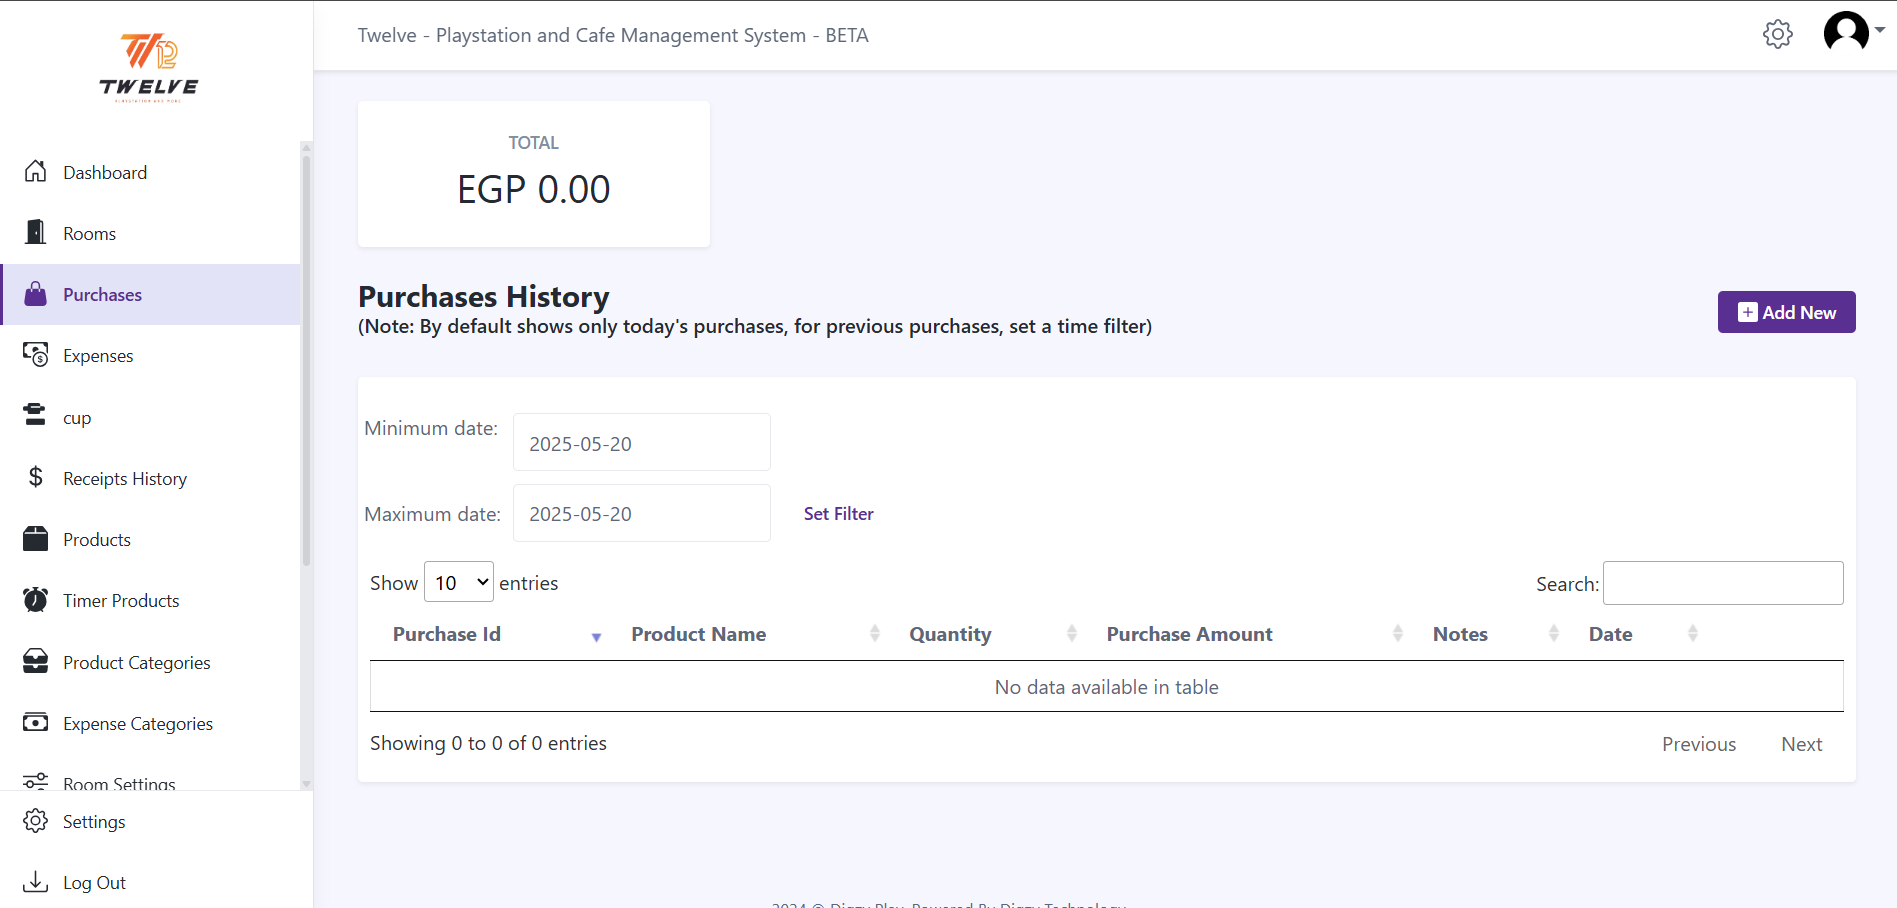The width and height of the screenshot is (1897, 908).
Task: Open settings gear in top header
Action: pyautogui.click(x=1777, y=34)
